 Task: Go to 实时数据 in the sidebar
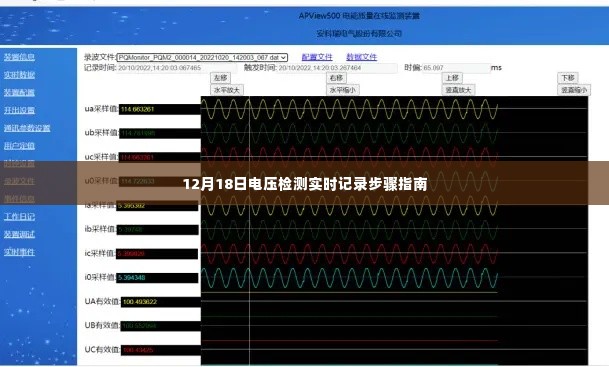[19, 75]
